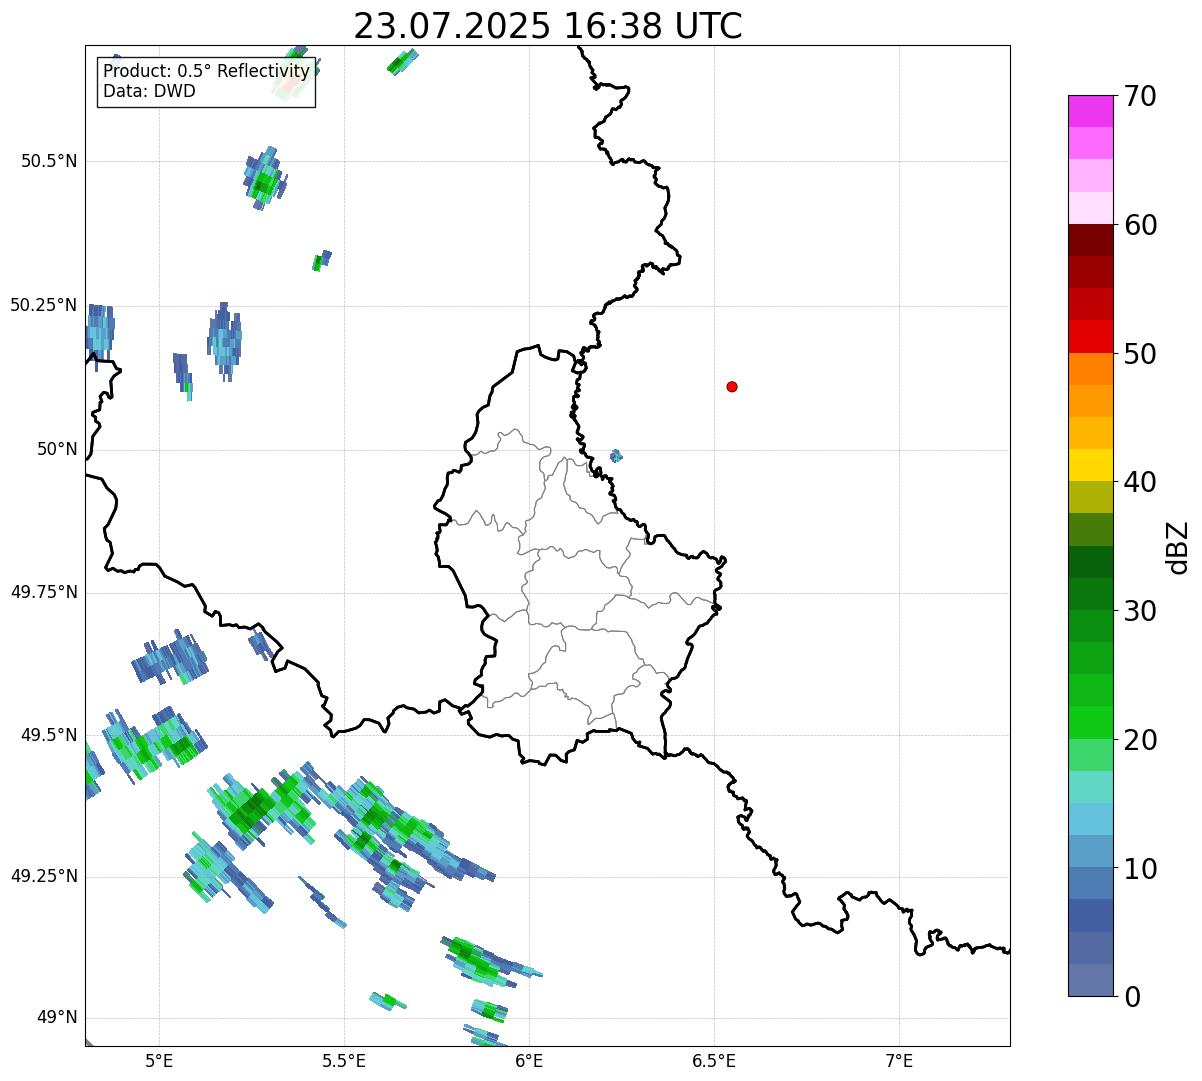The height and width of the screenshot is (1081, 1202).
Task: Click the '49.5°N' latitude label
Action: point(49,735)
